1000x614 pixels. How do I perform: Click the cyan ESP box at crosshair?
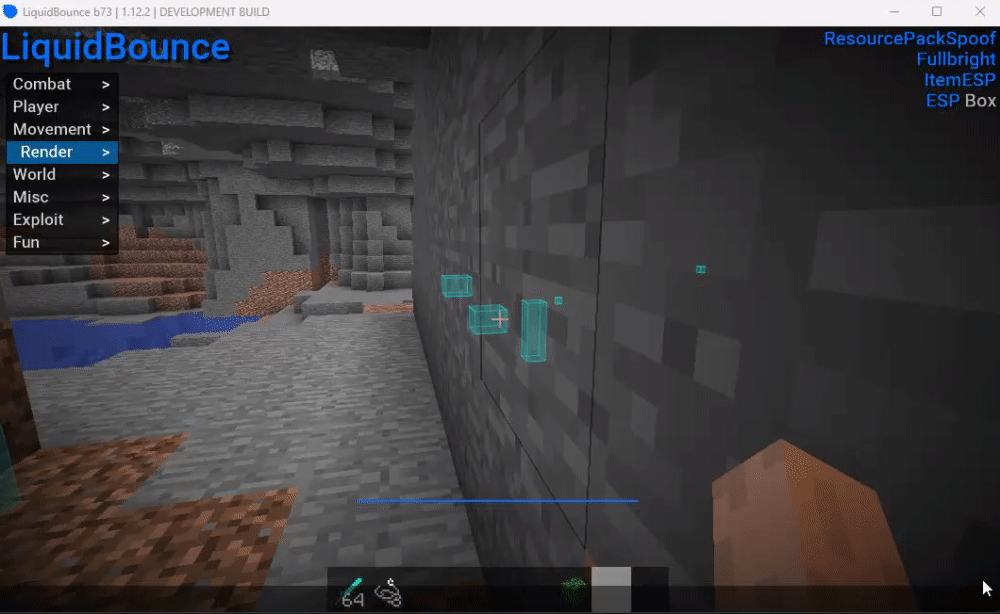tap(488, 319)
